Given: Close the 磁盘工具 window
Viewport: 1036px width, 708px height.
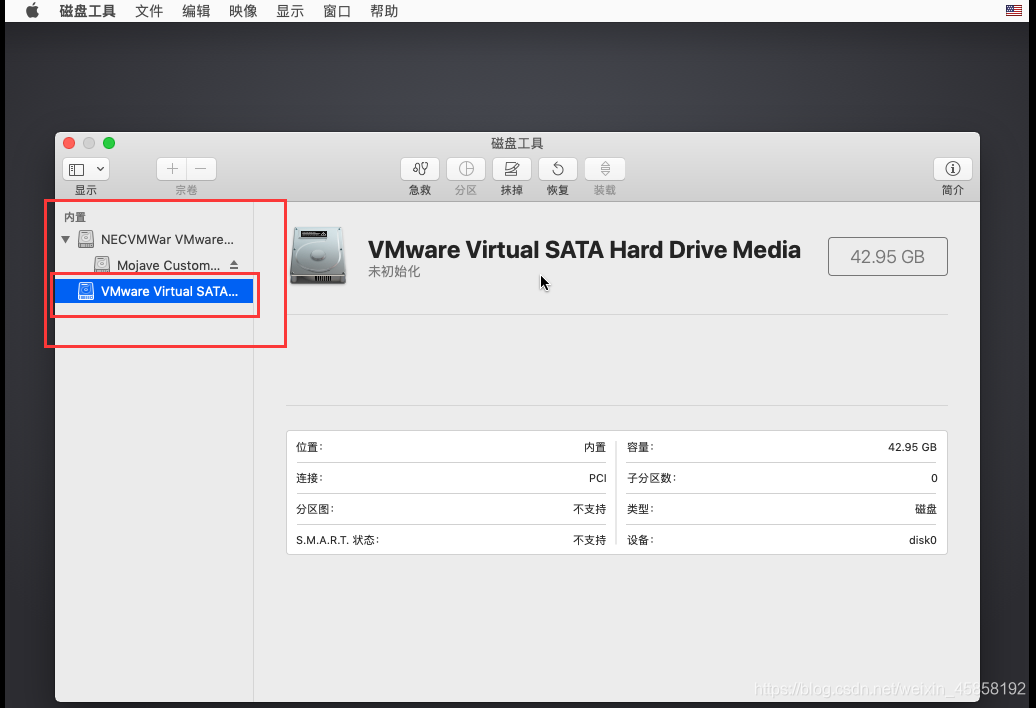Looking at the screenshot, I should (x=69, y=143).
